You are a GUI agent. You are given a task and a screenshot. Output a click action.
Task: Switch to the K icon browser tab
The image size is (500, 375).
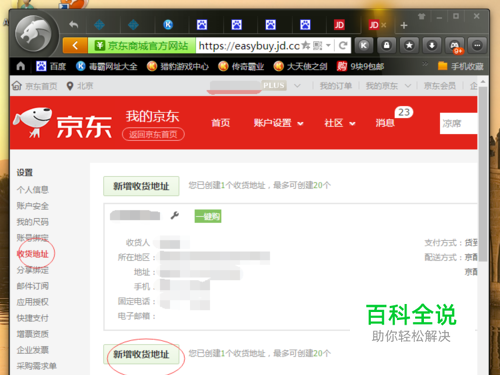(168, 25)
